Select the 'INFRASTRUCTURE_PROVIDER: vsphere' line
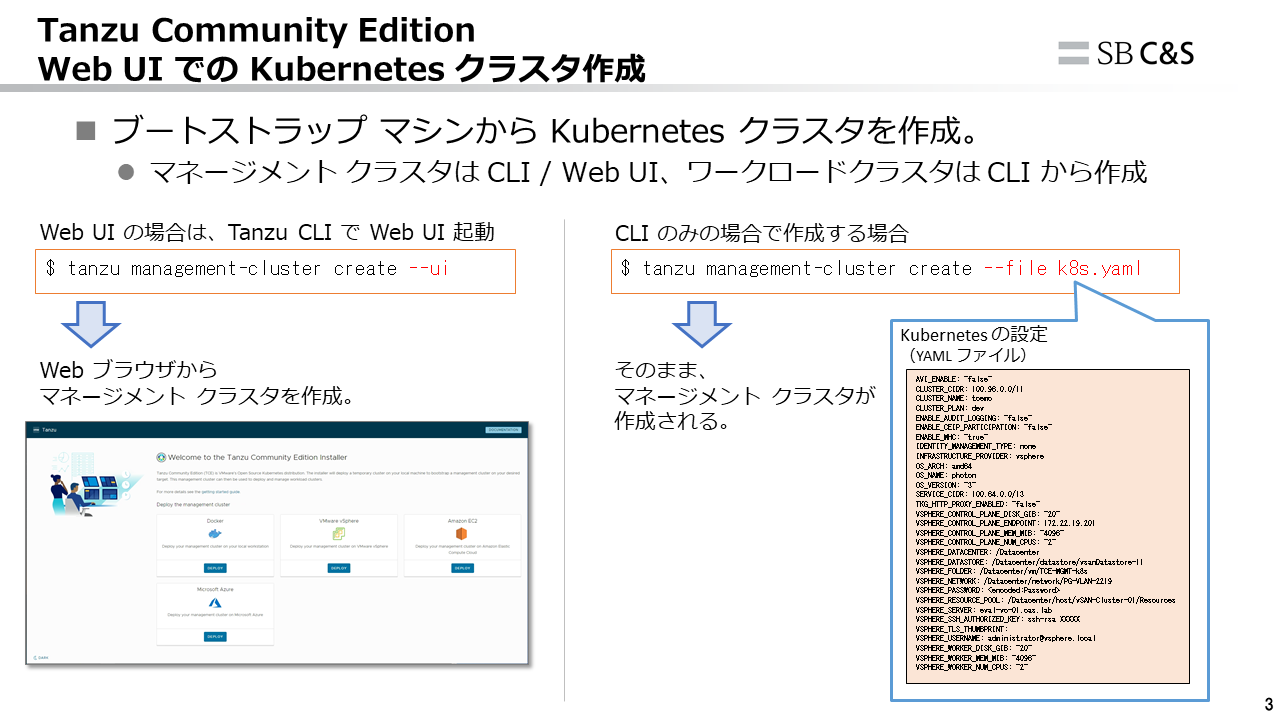 980,456
